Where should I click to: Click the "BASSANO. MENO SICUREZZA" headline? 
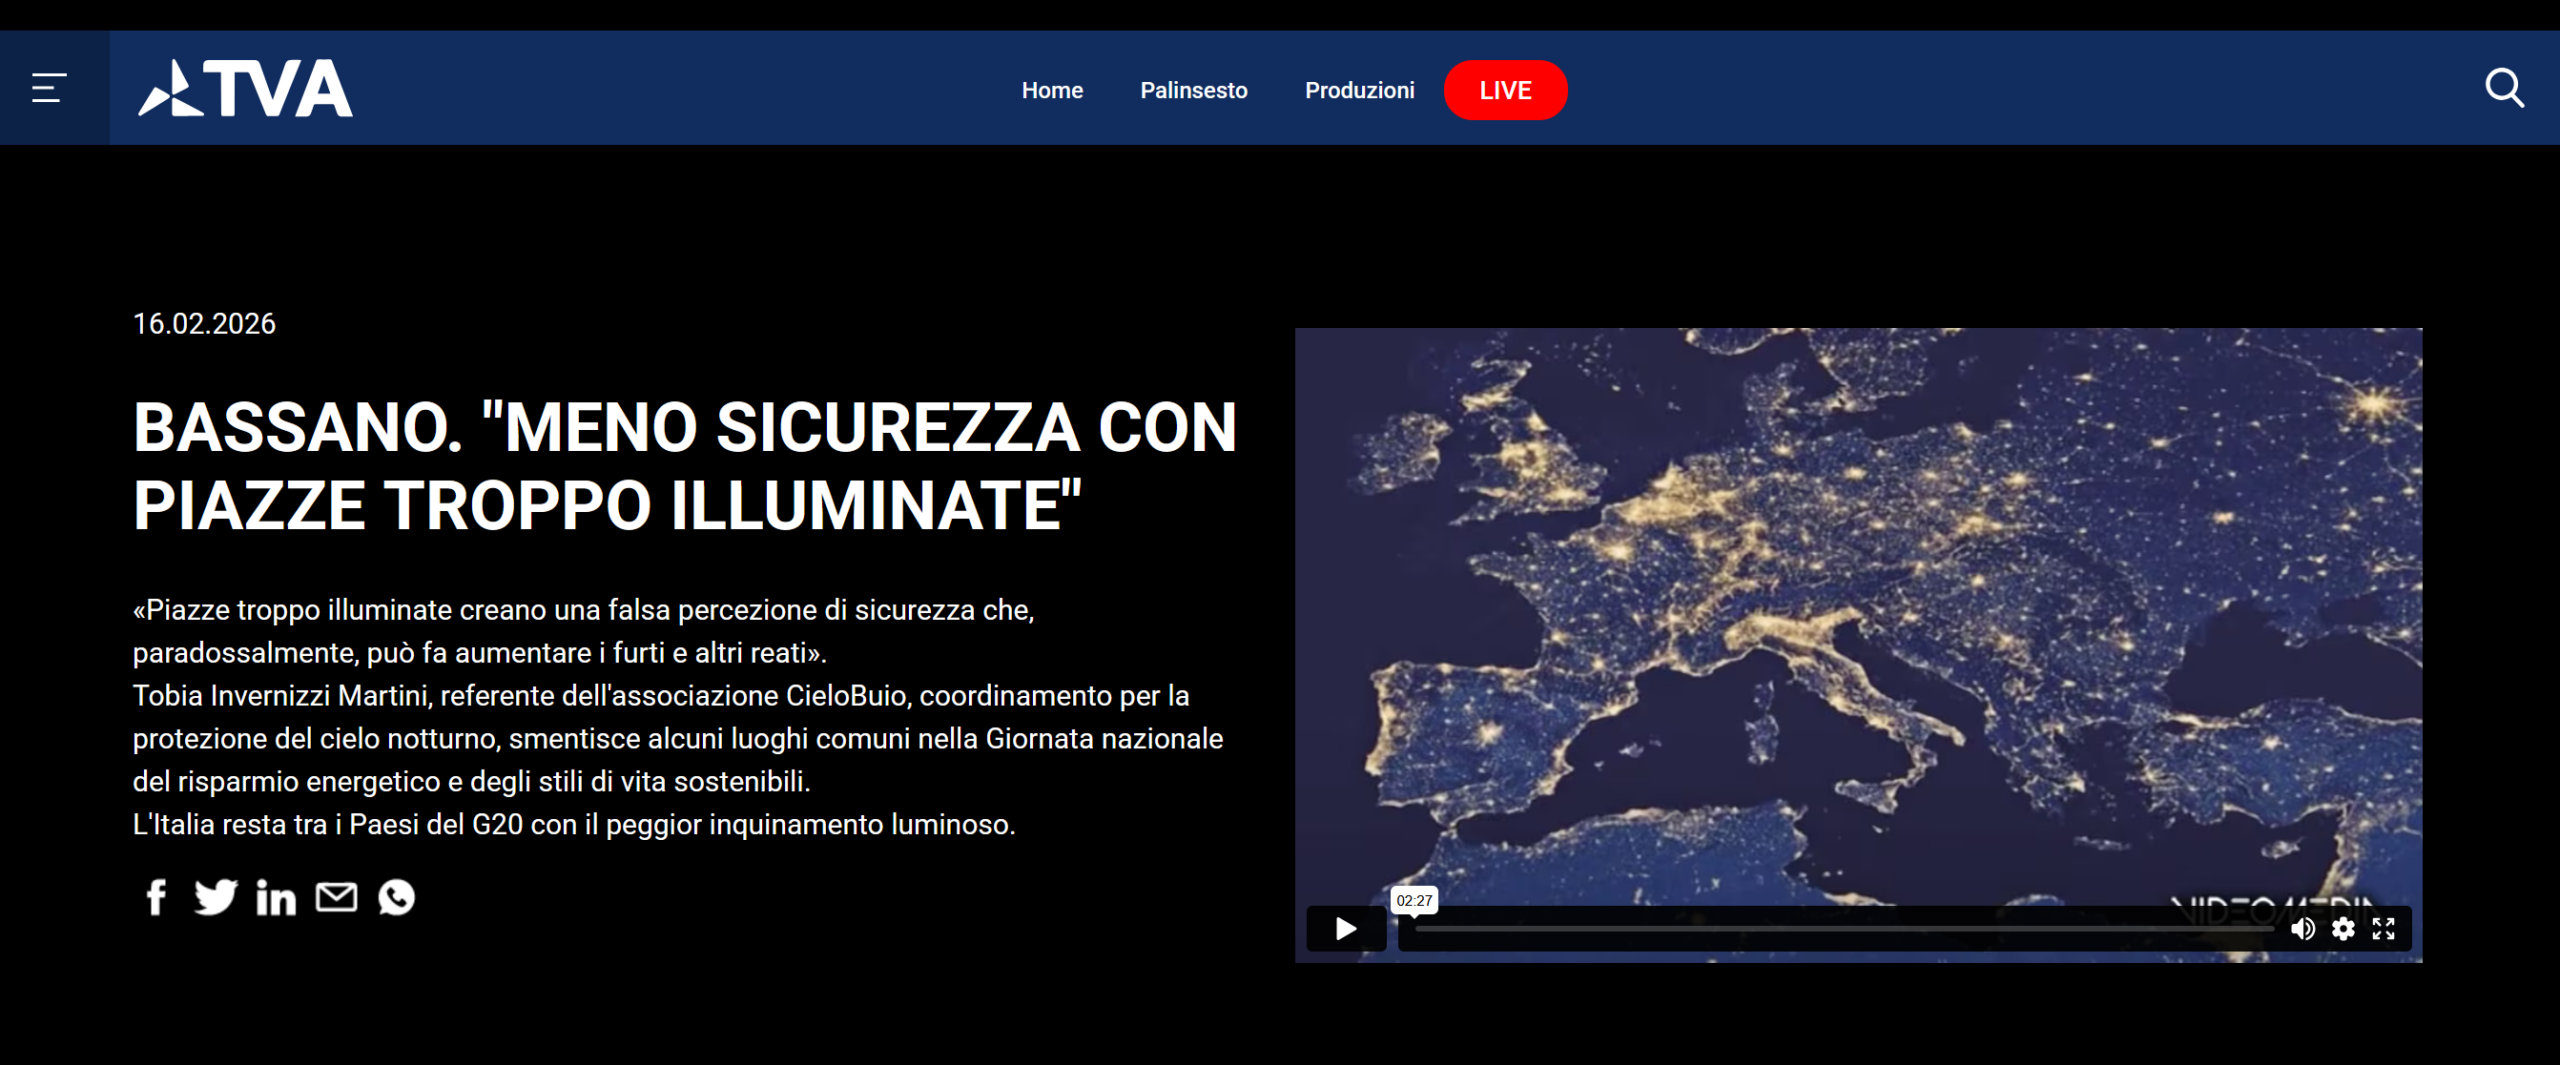point(685,466)
